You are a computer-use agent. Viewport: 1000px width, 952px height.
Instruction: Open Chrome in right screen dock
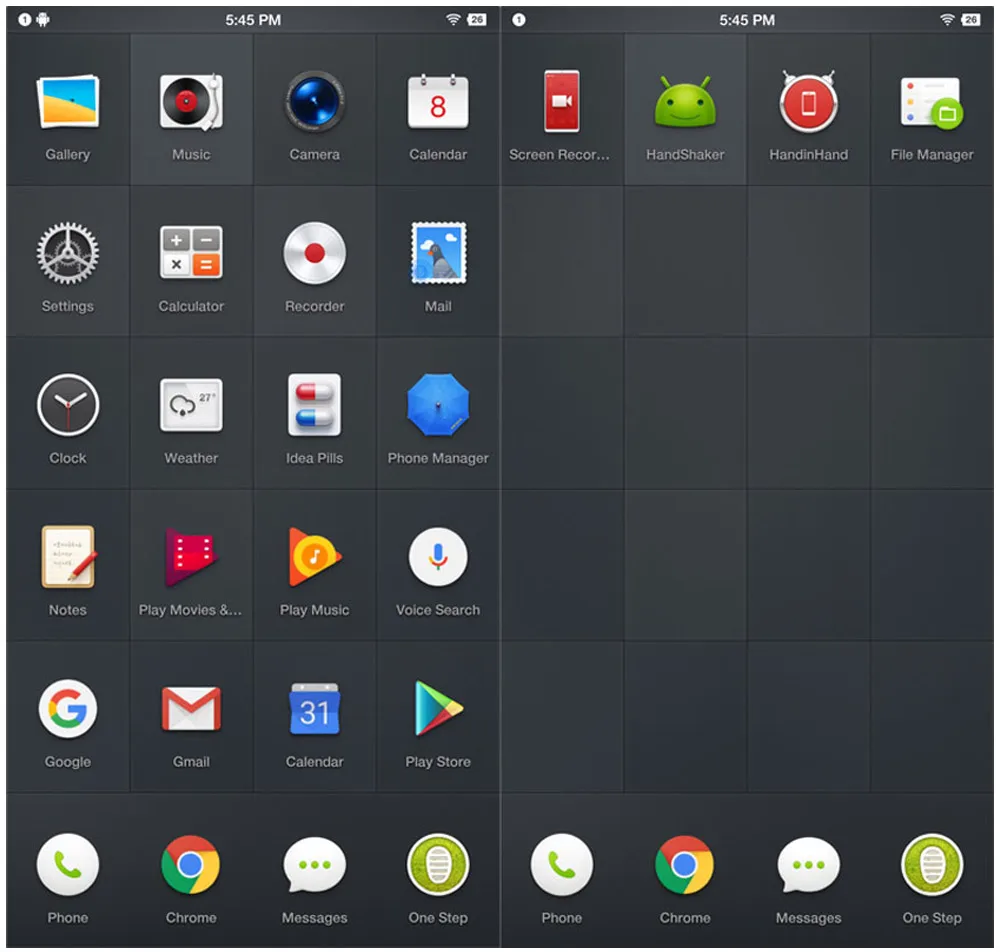pyautogui.click(x=685, y=865)
